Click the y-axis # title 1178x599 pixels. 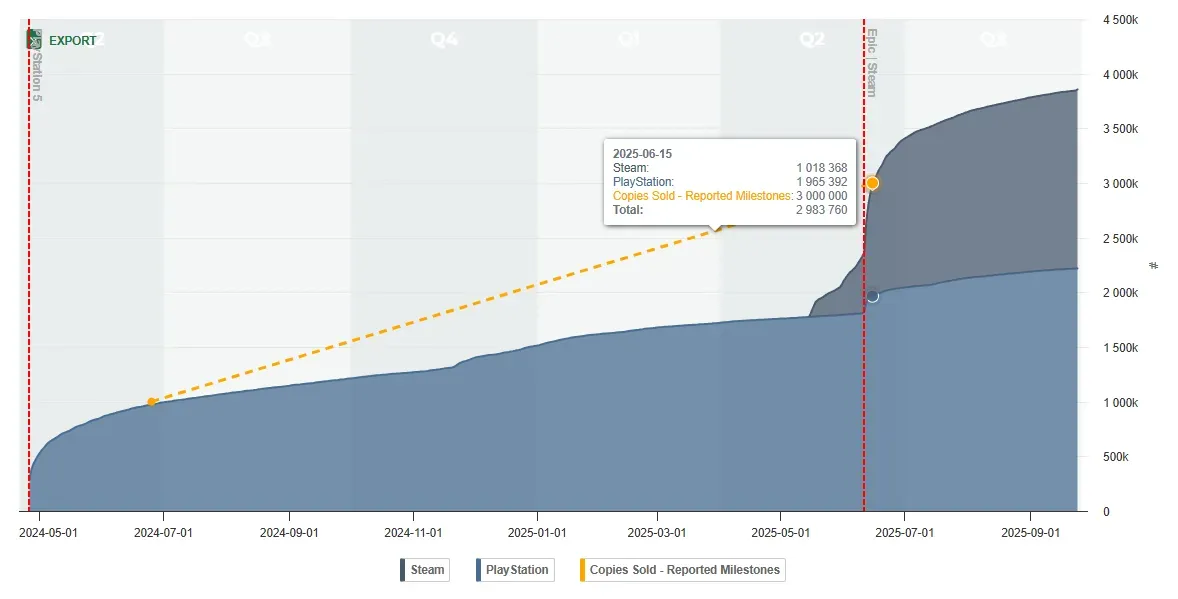pos(1153,265)
